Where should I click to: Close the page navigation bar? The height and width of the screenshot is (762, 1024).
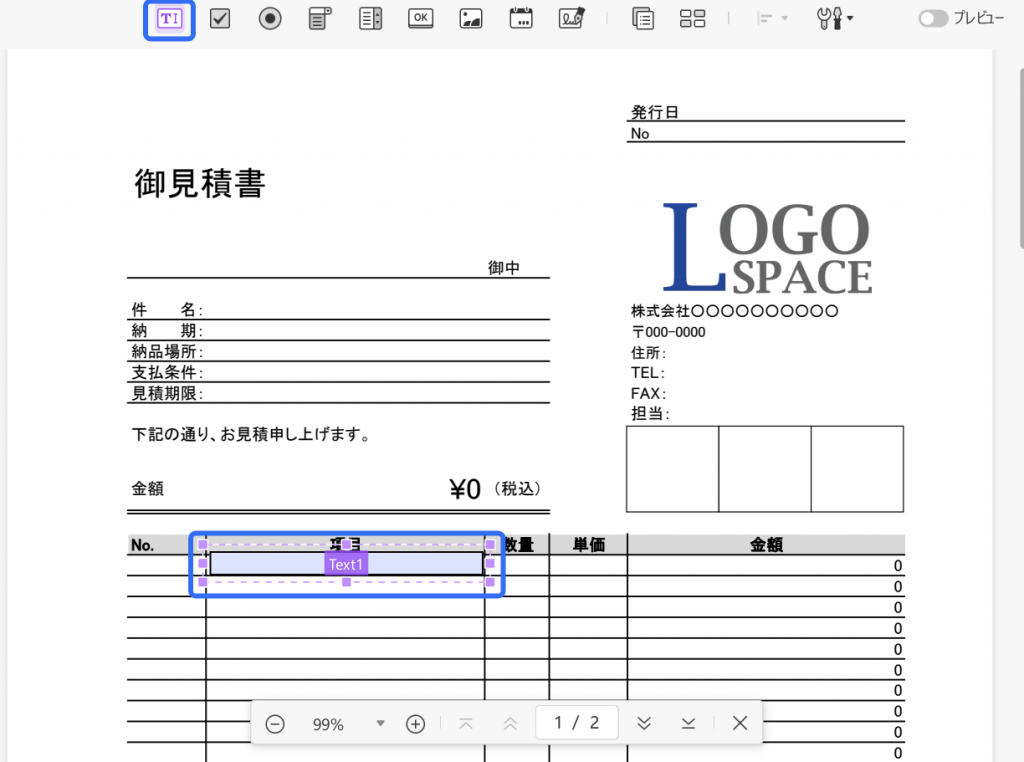click(x=740, y=723)
